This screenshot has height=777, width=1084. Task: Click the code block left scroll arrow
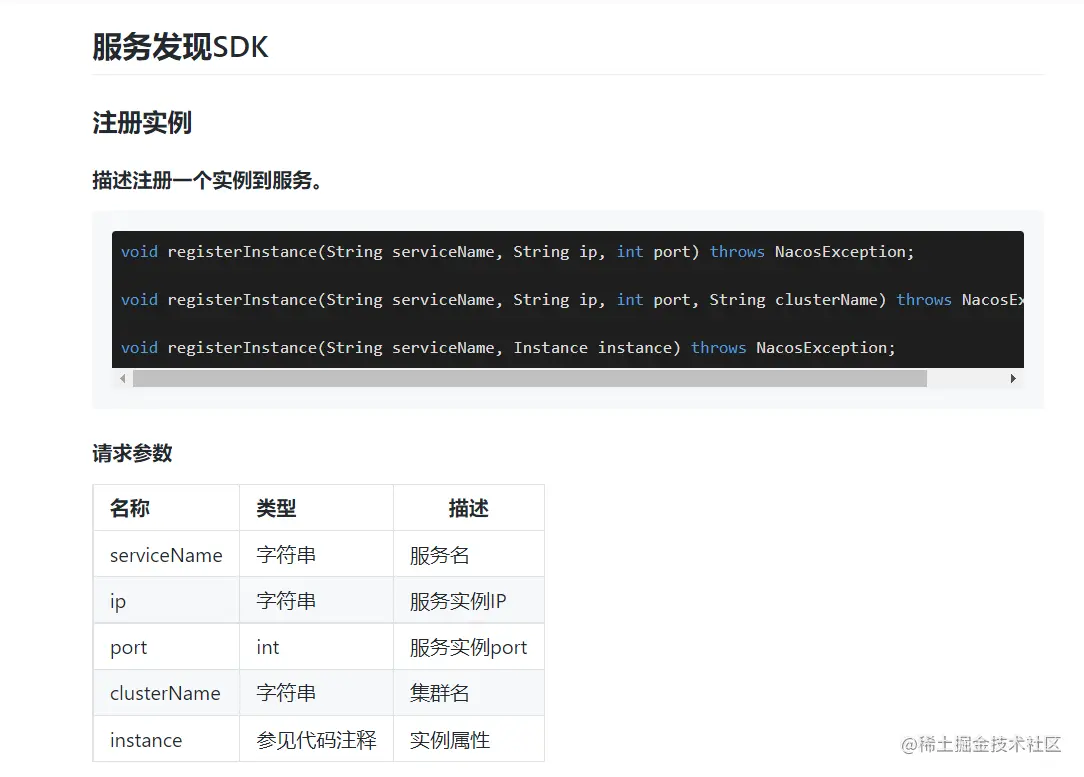[123, 378]
